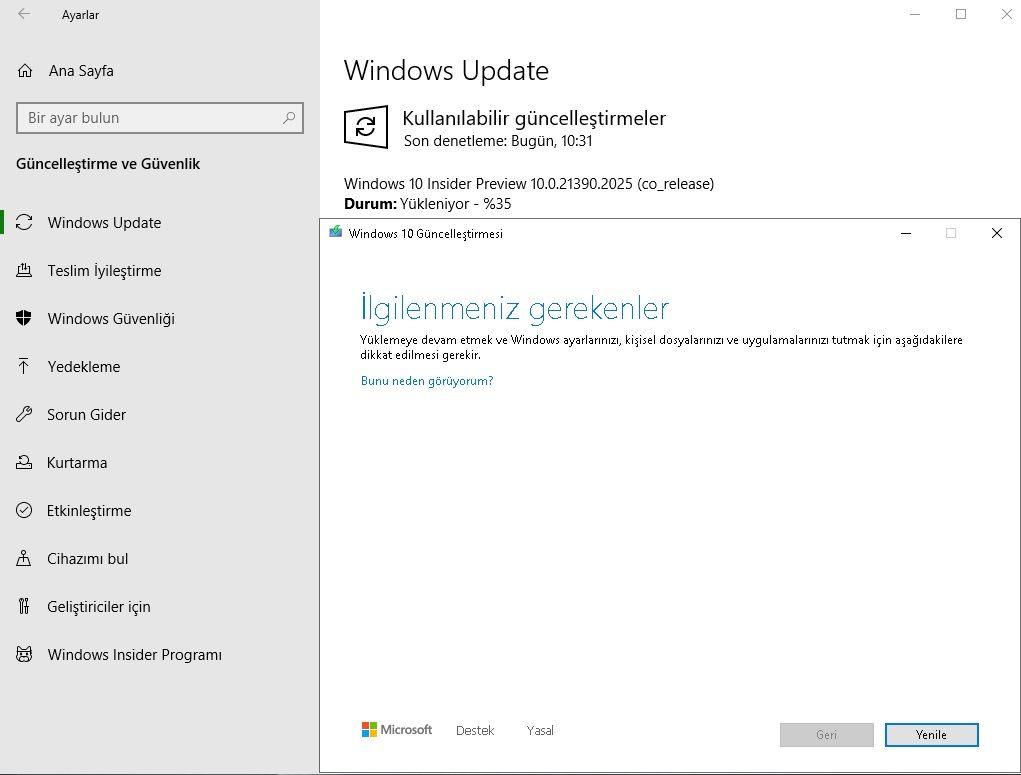The height and width of the screenshot is (775, 1021).
Task: Click the Ana Sayfa home icon
Action: pyautogui.click(x=25, y=71)
